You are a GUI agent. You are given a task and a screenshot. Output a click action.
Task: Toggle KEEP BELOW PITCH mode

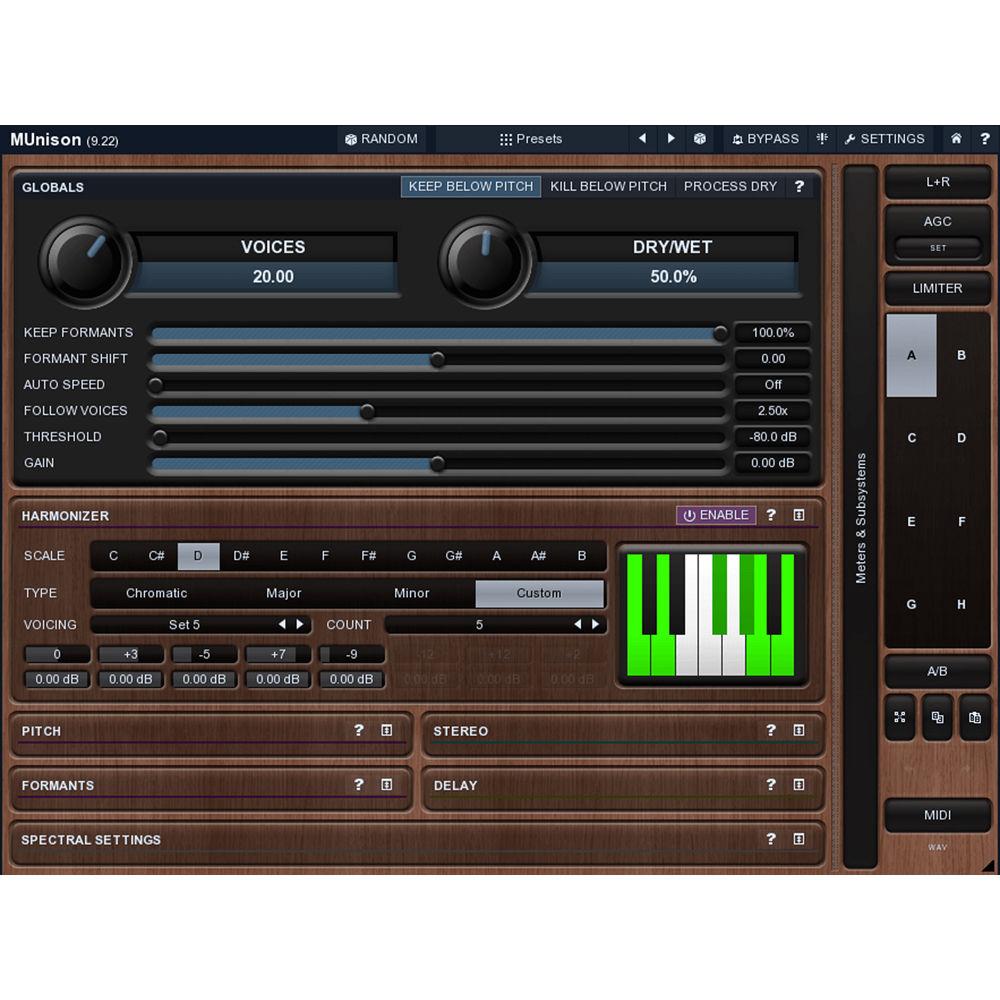(x=470, y=186)
